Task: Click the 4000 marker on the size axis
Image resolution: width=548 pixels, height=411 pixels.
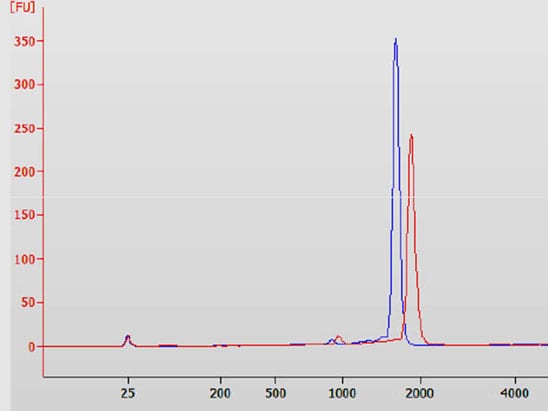Action: [514, 394]
